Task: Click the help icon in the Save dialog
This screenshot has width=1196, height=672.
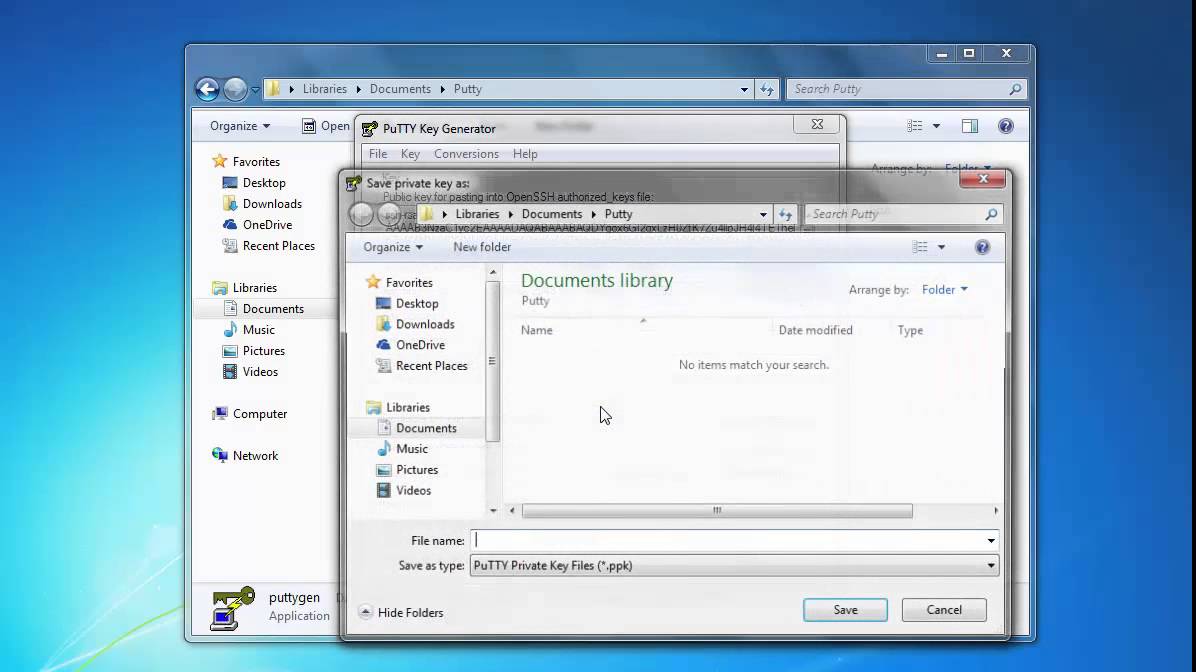Action: click(982, 247)
